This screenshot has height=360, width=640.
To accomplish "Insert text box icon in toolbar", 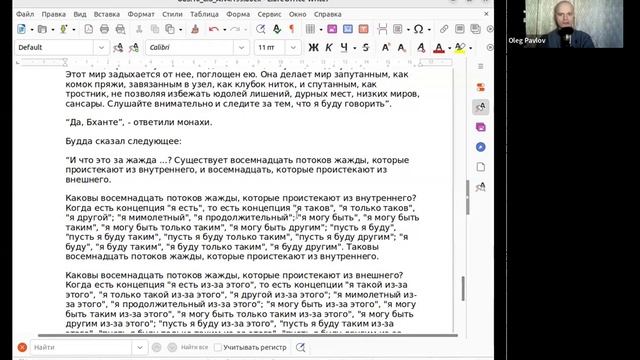I will click(x=363, y=29).
